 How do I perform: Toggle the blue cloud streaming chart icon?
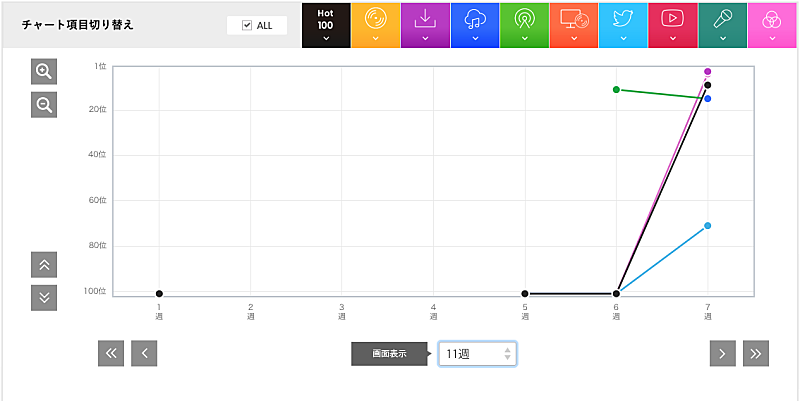[474, 25]
